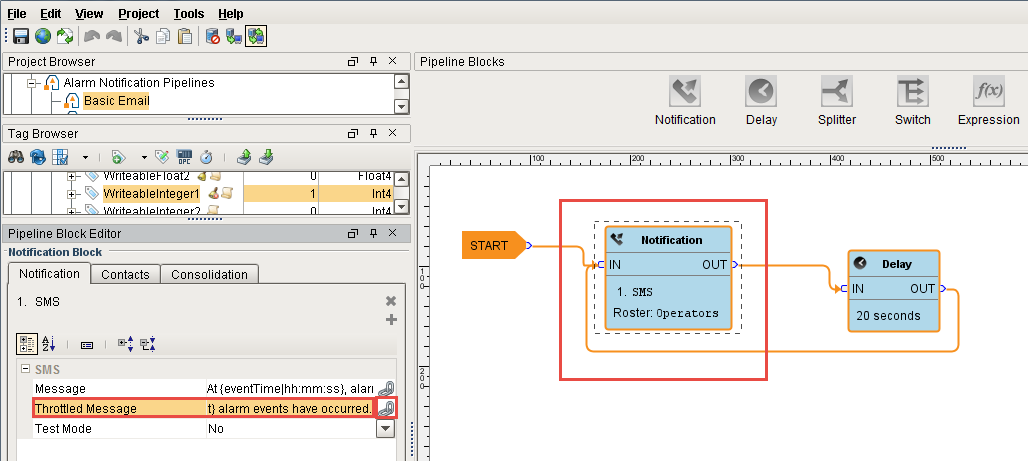Toggle the description area in the property editor
The width and height of the screenshot is (1028, 461).
[x=87, y=344]
